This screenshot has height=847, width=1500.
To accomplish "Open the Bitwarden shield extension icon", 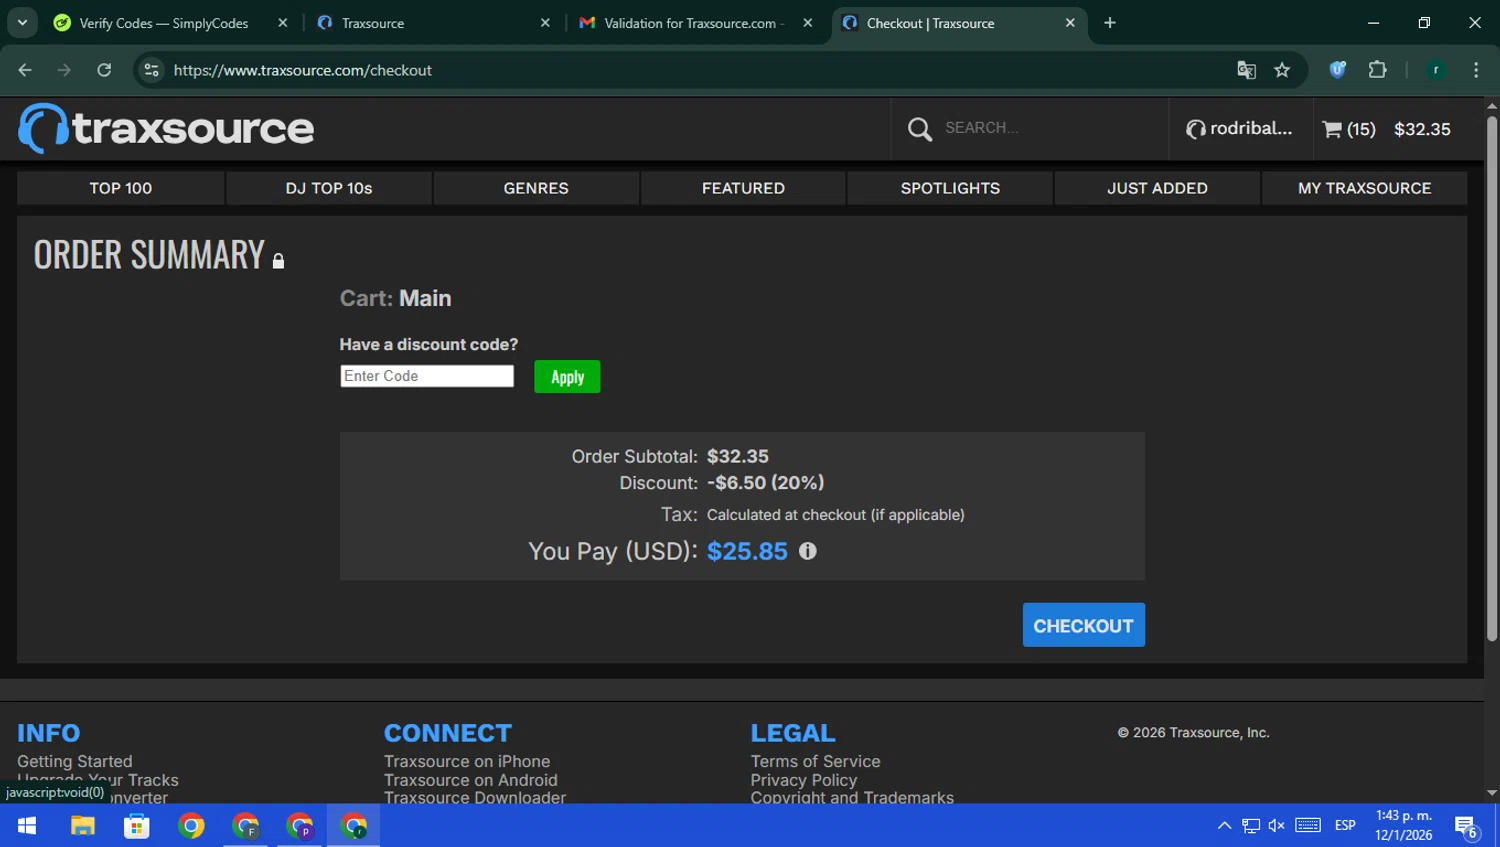I will pos(1337,70).
